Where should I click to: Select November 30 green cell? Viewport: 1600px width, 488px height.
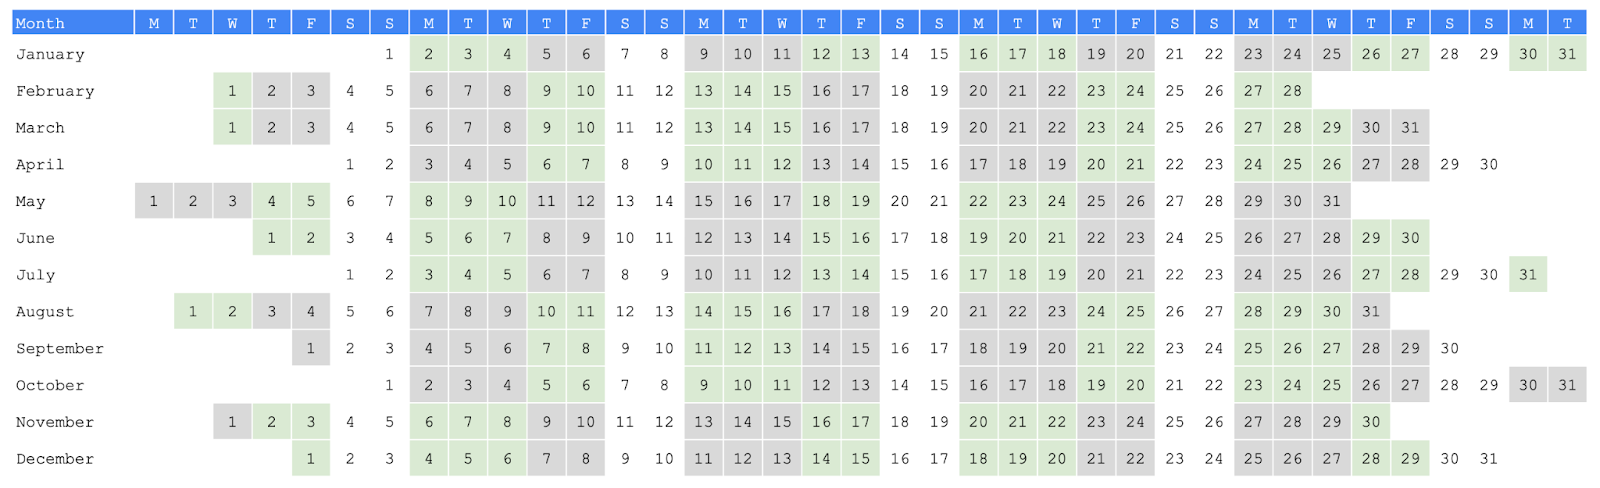click(x=1371, y=422)
